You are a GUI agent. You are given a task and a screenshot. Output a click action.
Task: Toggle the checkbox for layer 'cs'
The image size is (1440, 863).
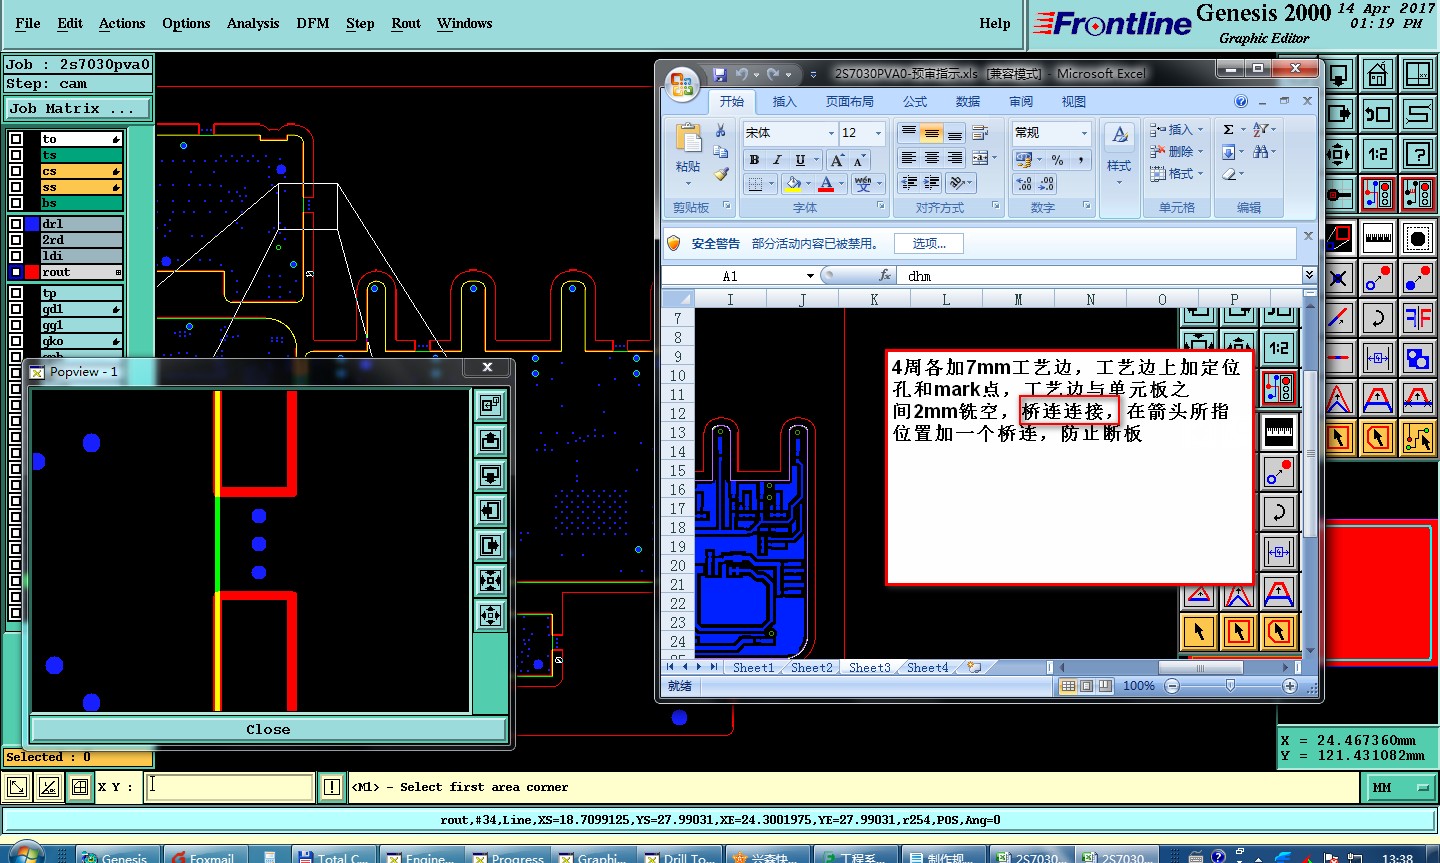tap(16, 171)
